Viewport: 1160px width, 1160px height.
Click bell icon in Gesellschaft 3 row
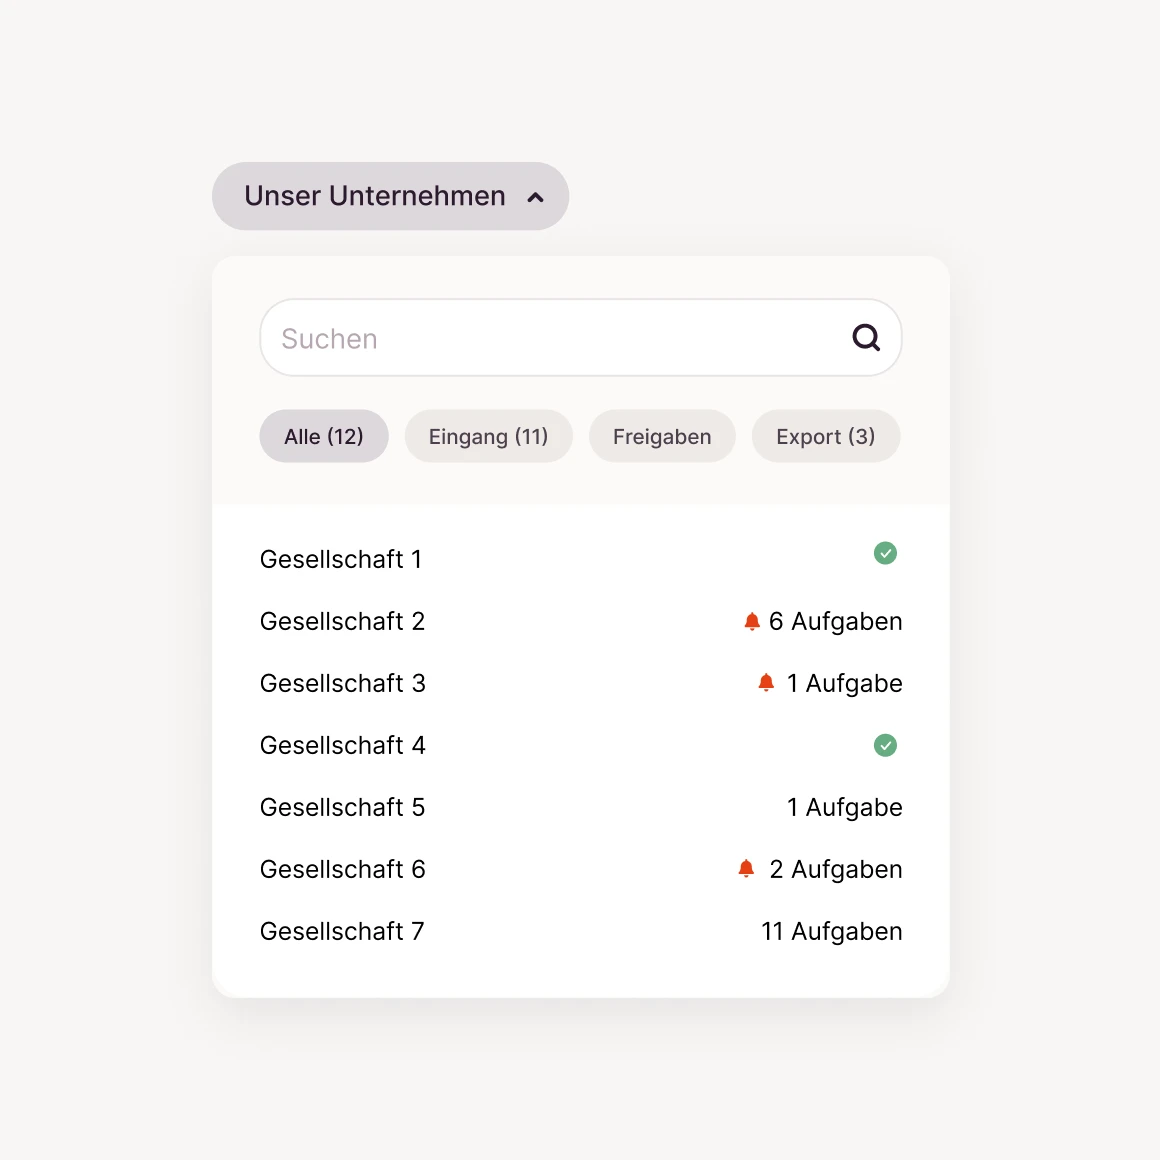pyautogui.click(x=766, y=683)
